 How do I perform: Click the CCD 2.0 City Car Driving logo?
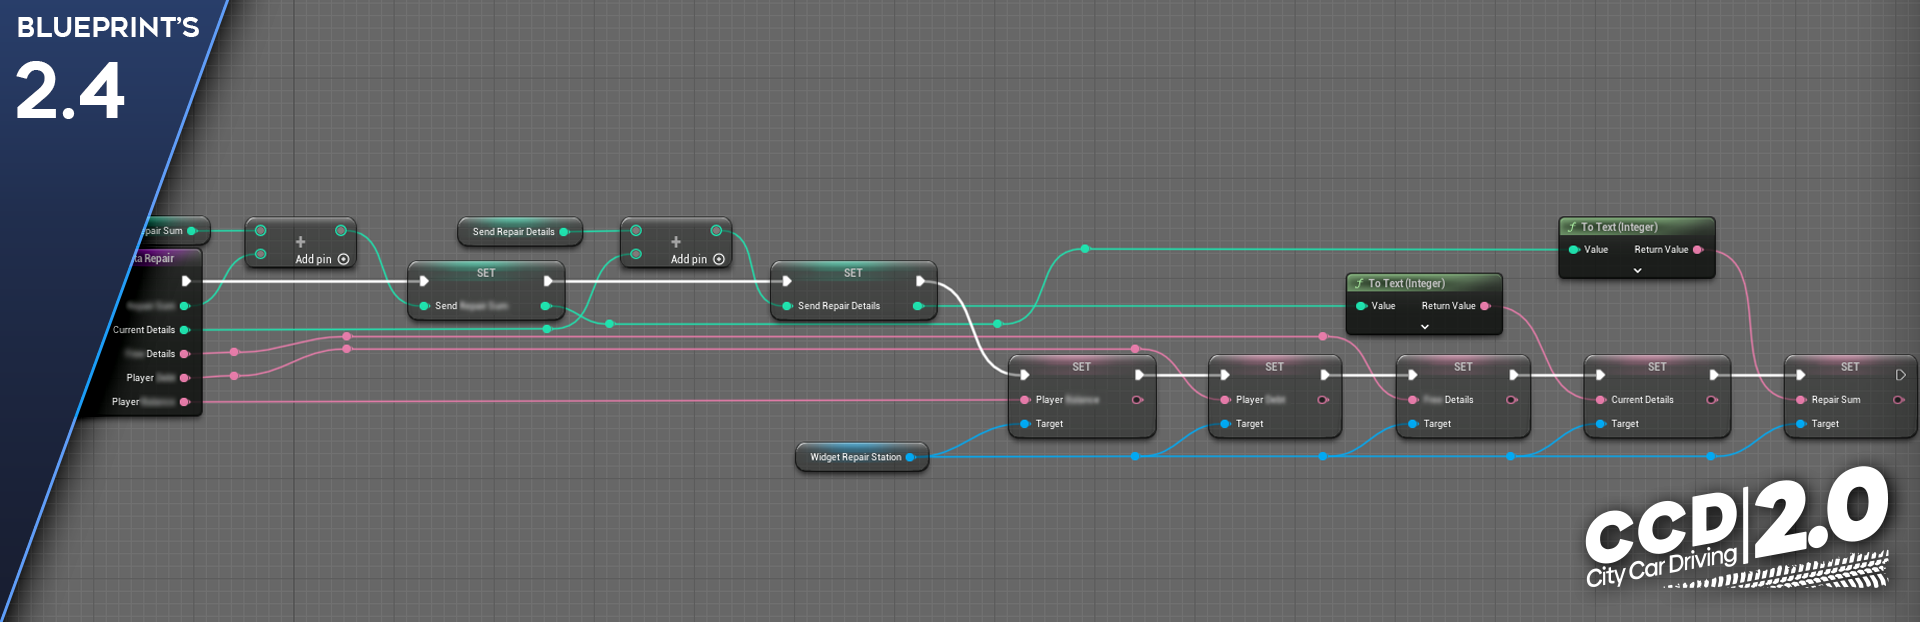1736,530
